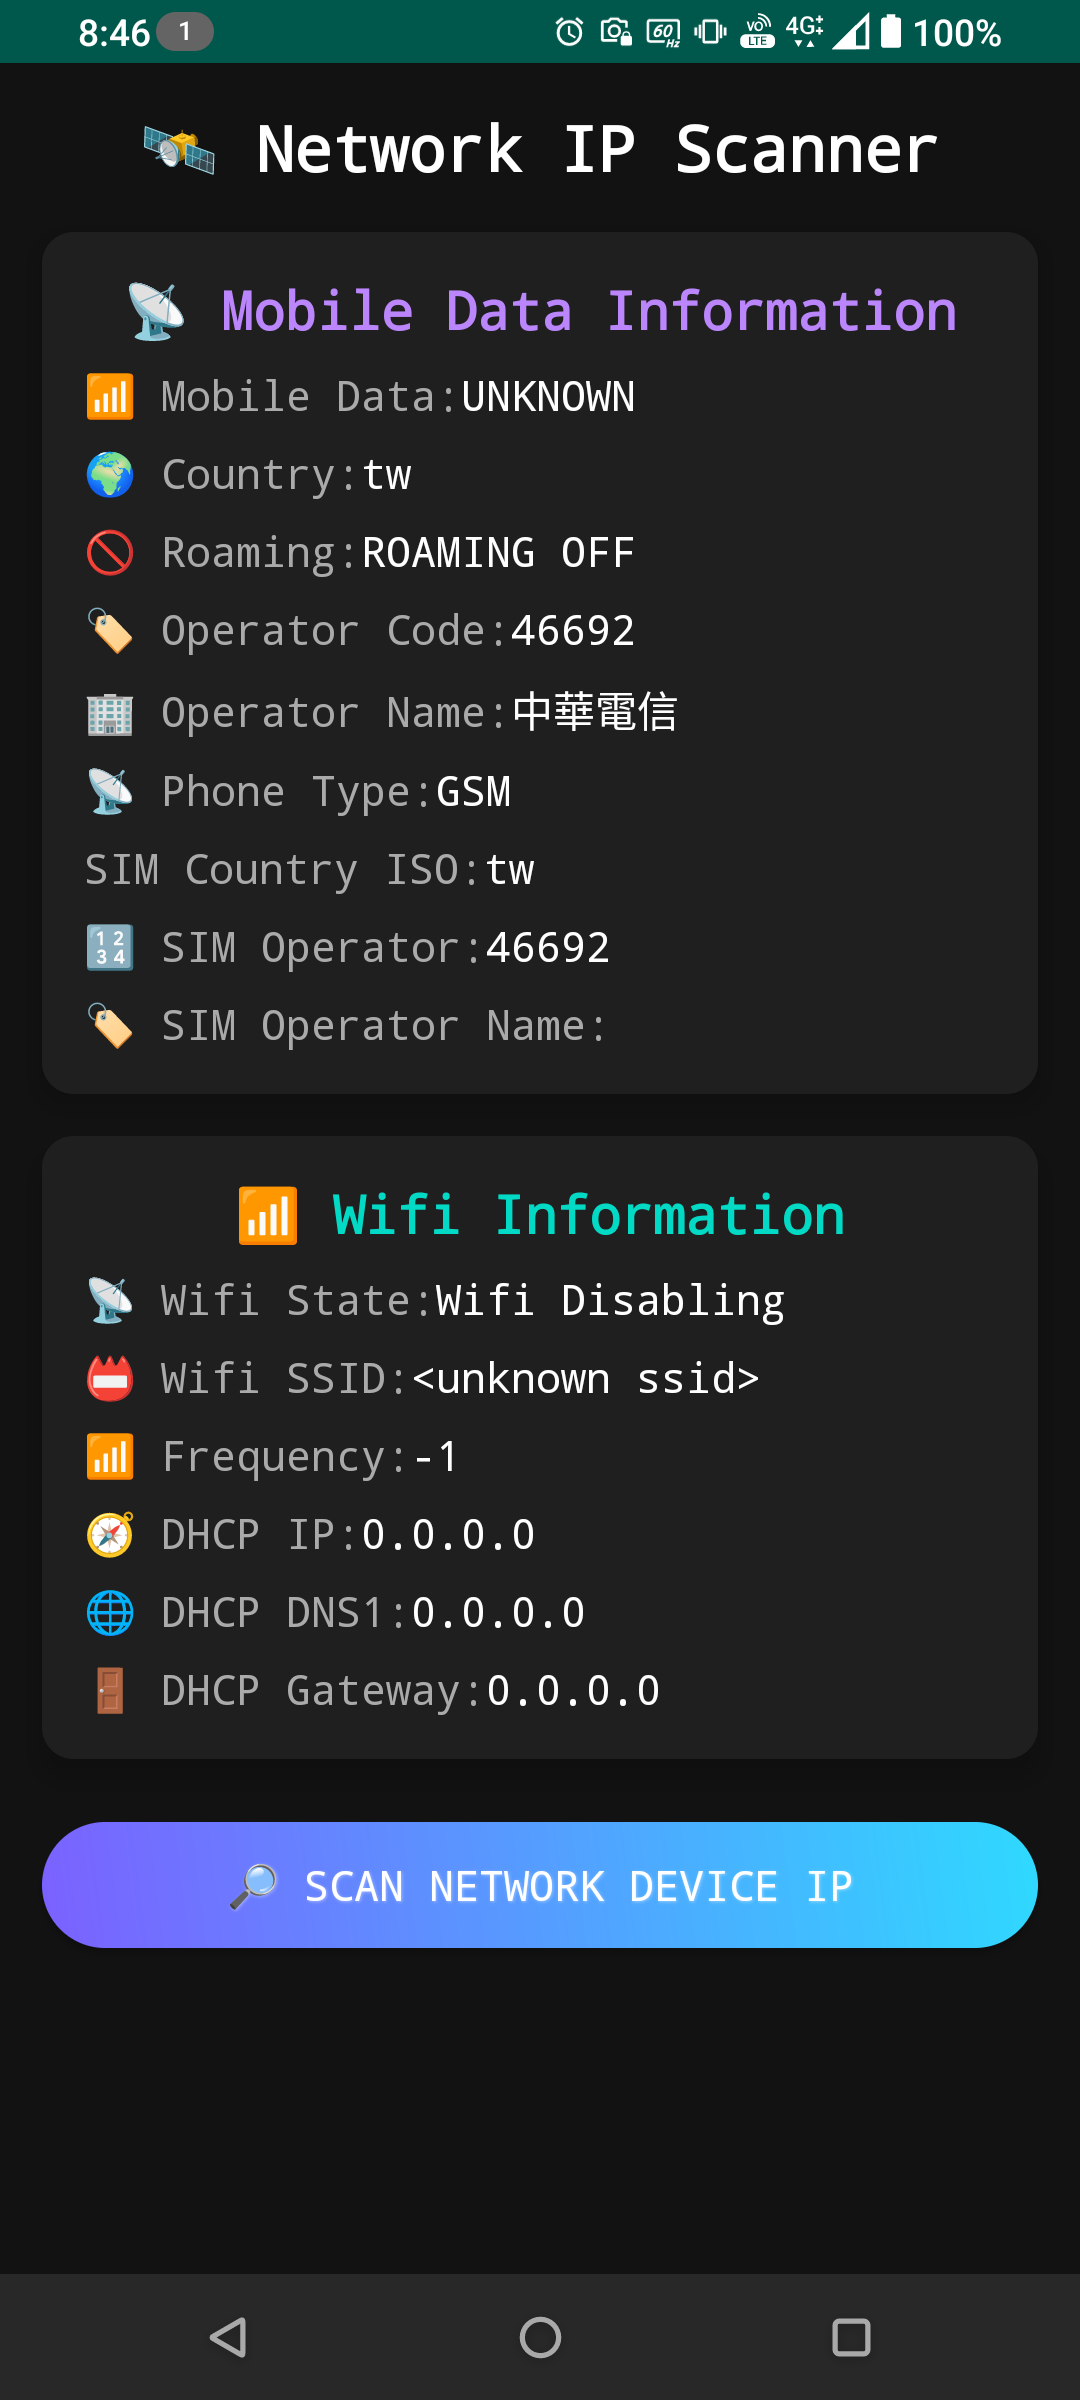Tap the numbers icon beside SIM Operator
Viewport: 1080px width, 2400px height.
[110, 948]
